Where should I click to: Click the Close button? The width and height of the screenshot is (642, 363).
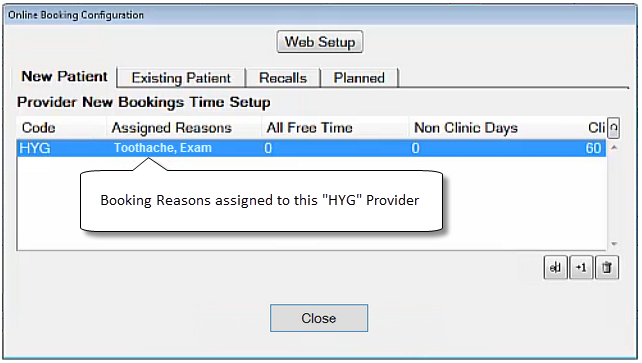click(319, 318)
